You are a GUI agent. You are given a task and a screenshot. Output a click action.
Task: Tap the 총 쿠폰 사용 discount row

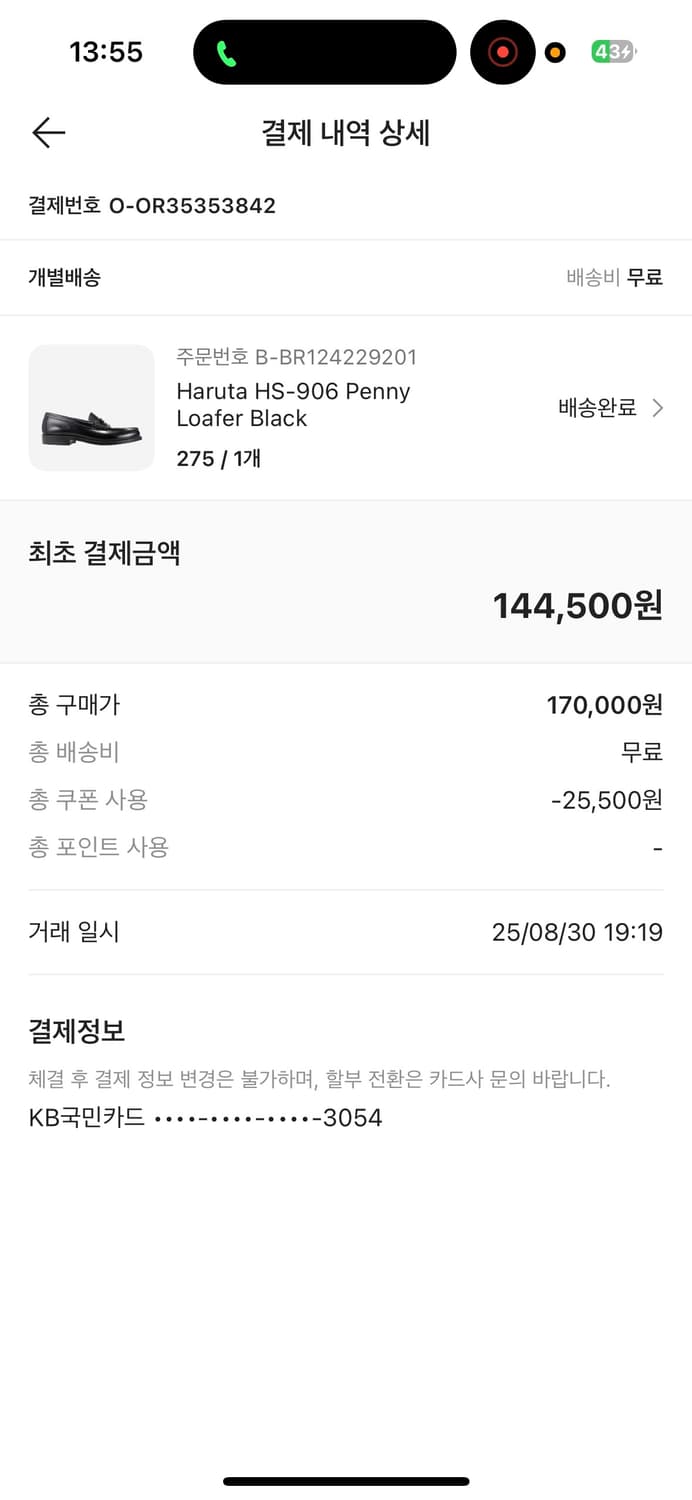tap(345, 799)
